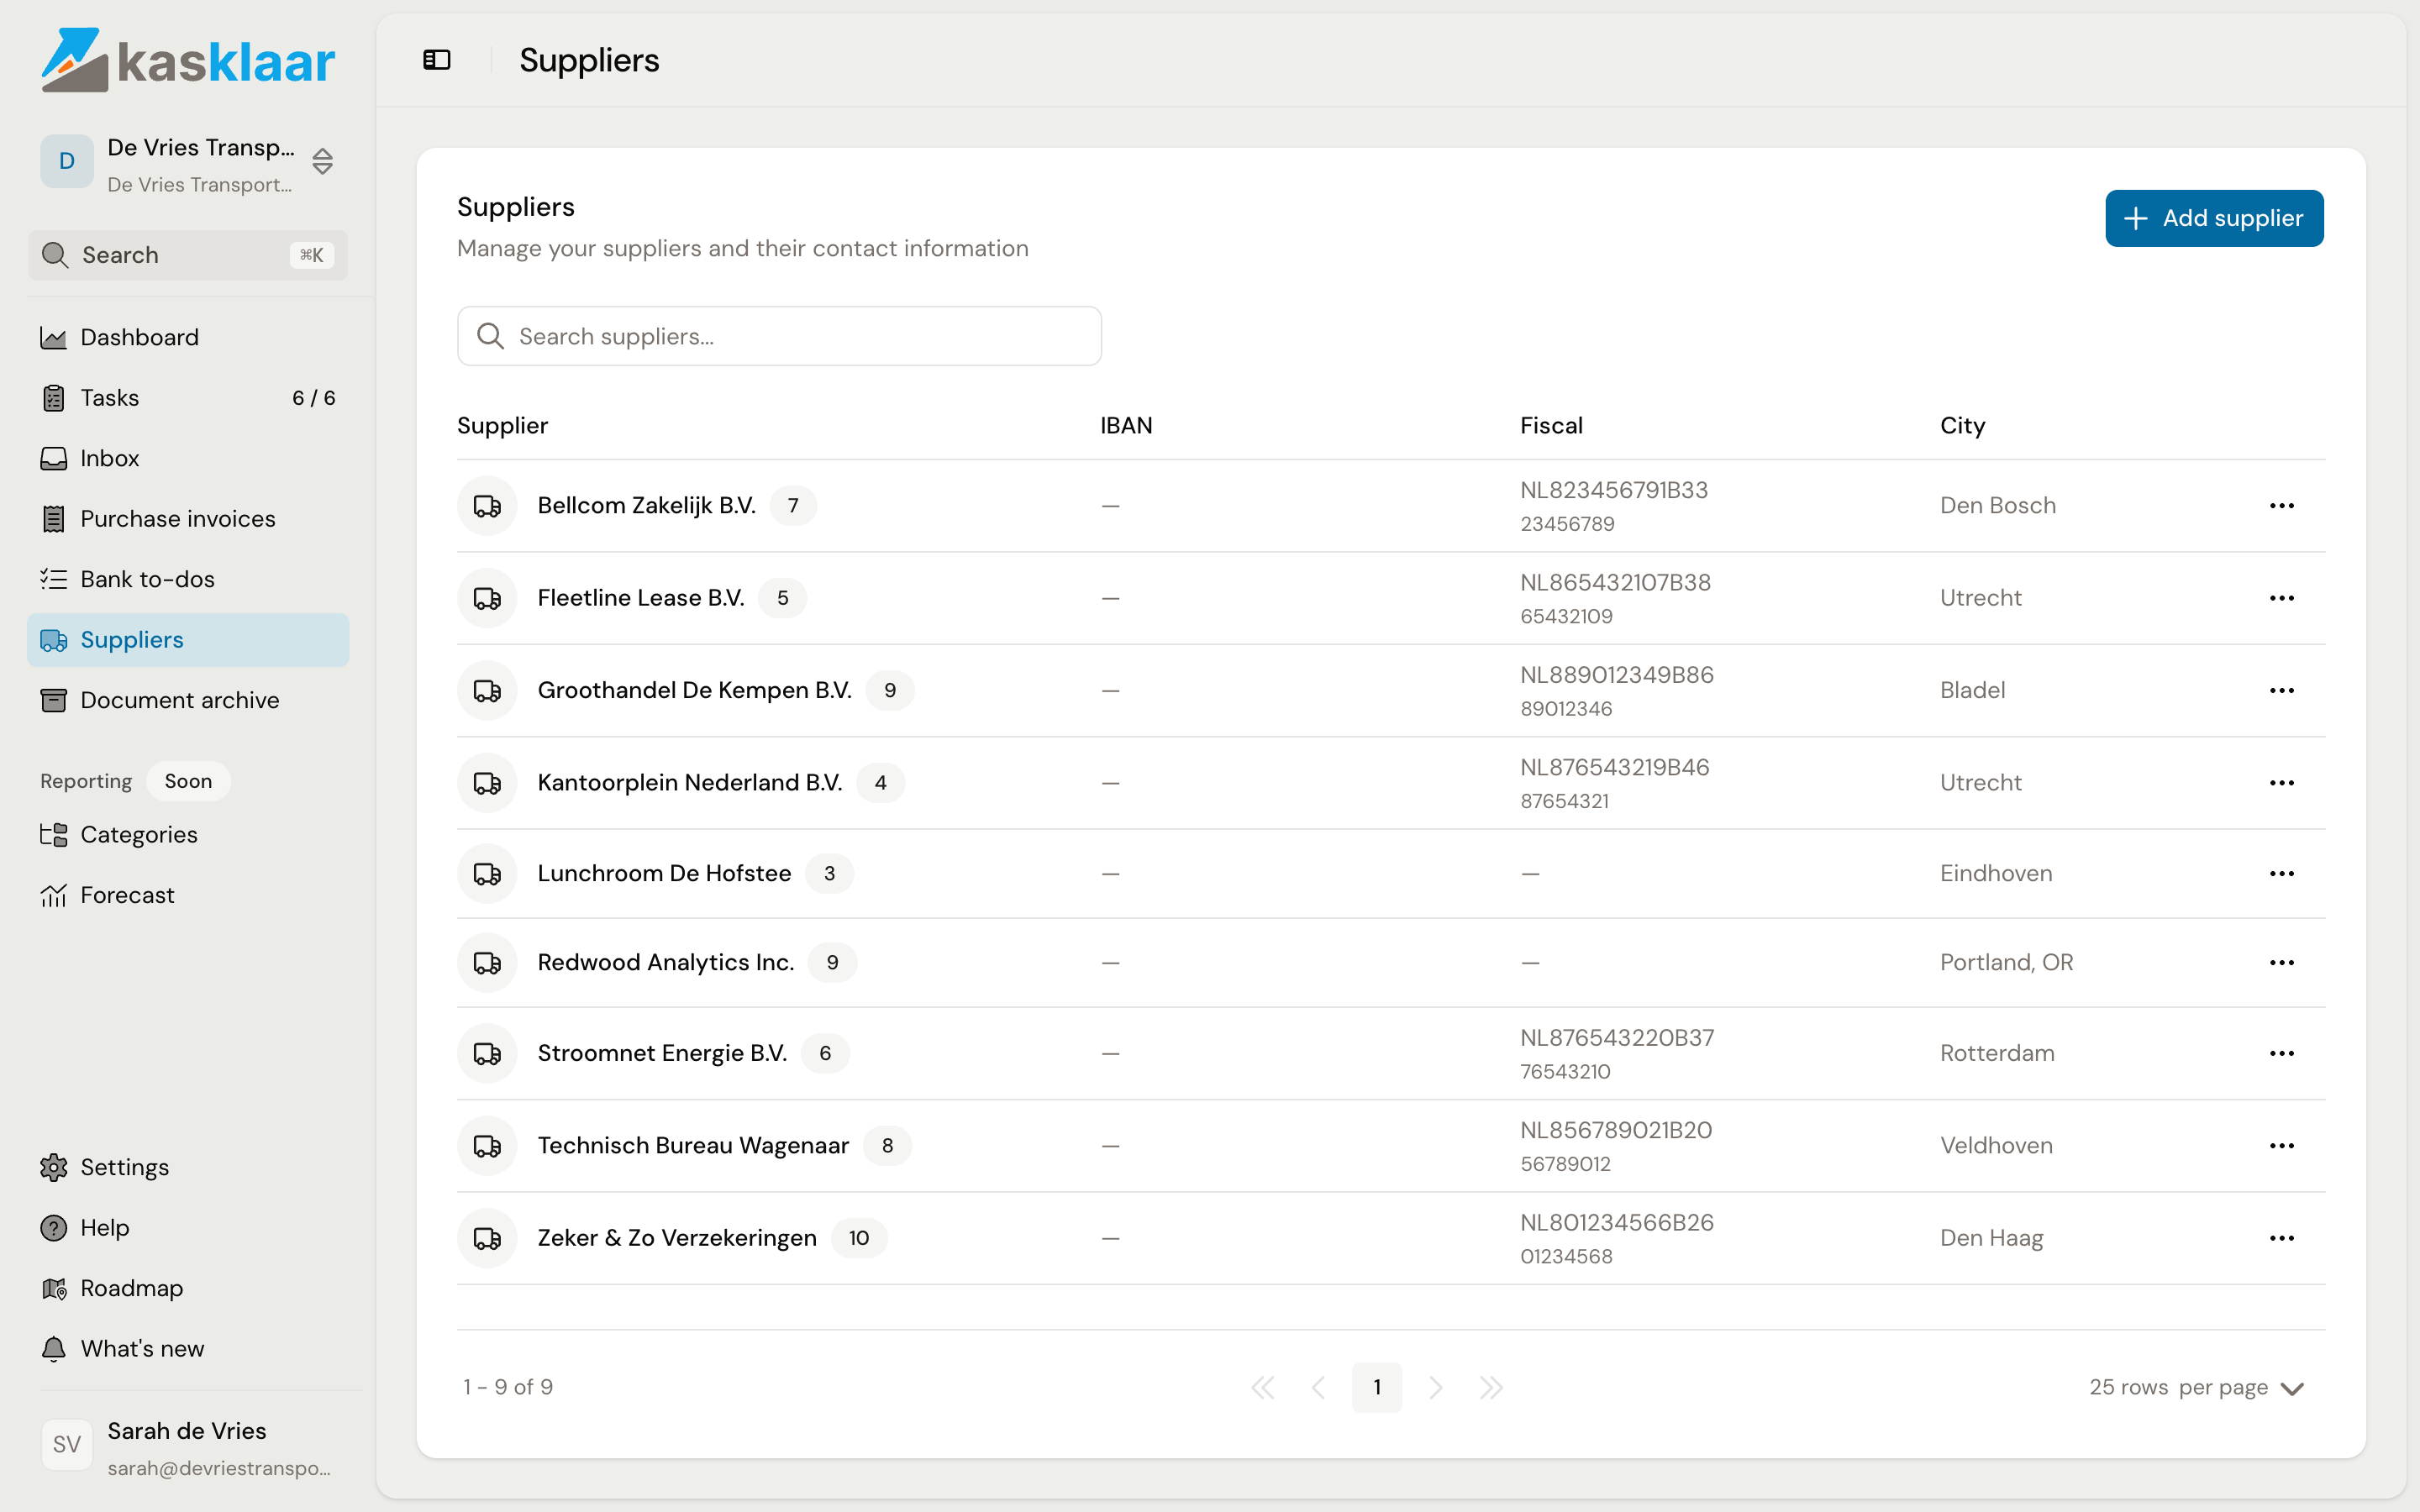Click the sidebar Search box
Image resolution: width=2420 pixels, height=1512 pixels.
188,255
